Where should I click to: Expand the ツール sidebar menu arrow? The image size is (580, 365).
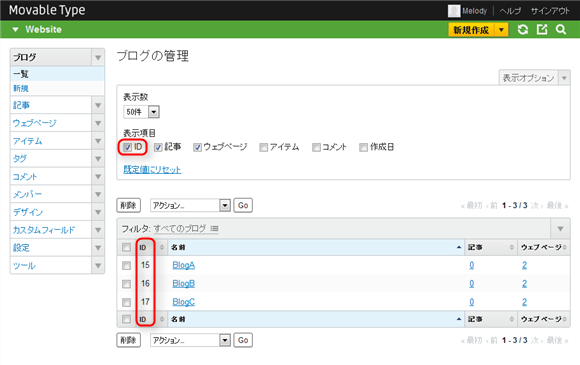coord(98,265)
